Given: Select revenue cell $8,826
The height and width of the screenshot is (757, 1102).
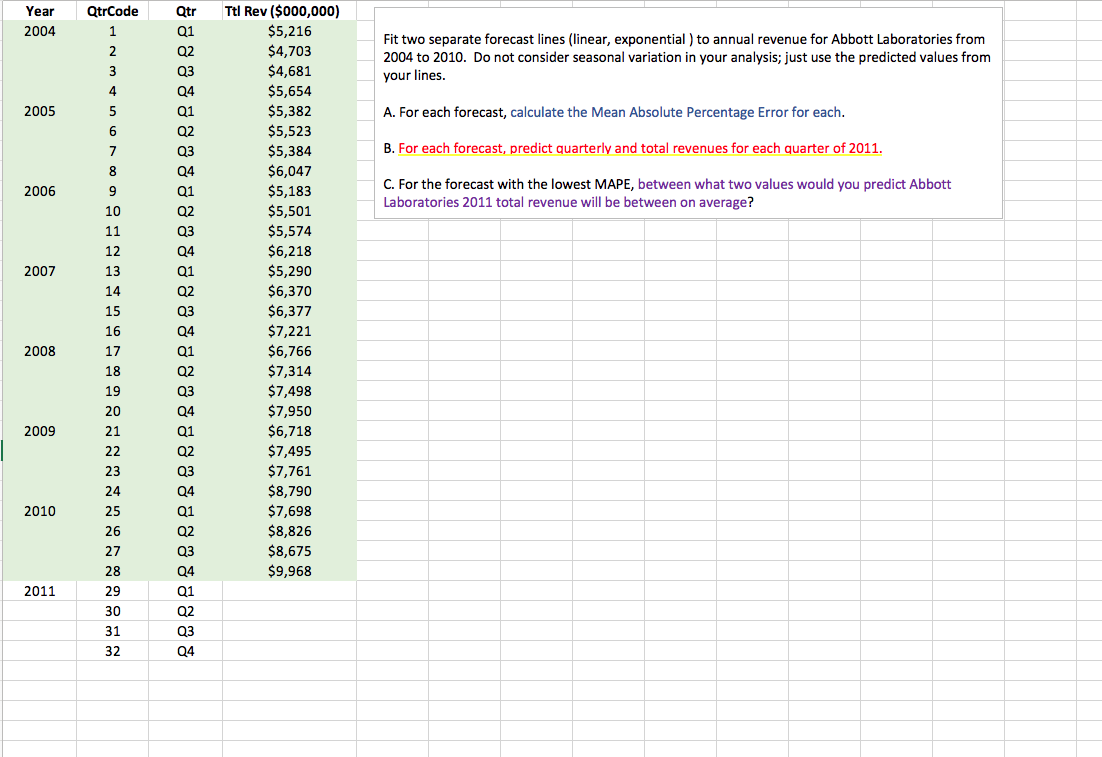Looking at the screenshot, I should point(289,531).
